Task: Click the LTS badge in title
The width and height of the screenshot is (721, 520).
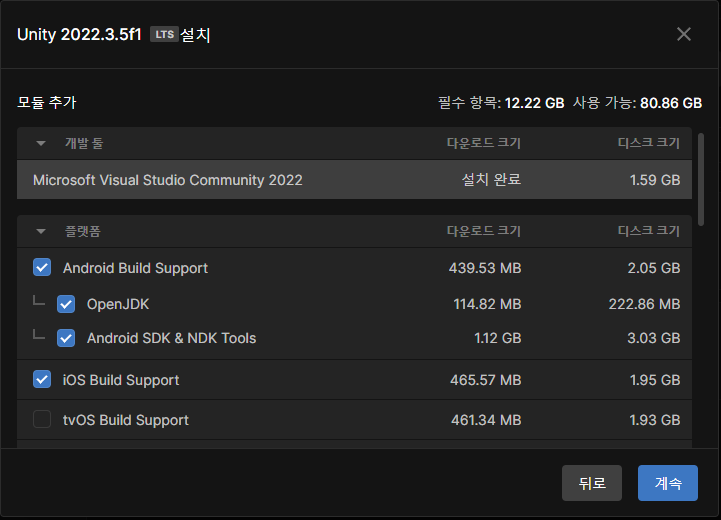Action: tap(164, 34)
